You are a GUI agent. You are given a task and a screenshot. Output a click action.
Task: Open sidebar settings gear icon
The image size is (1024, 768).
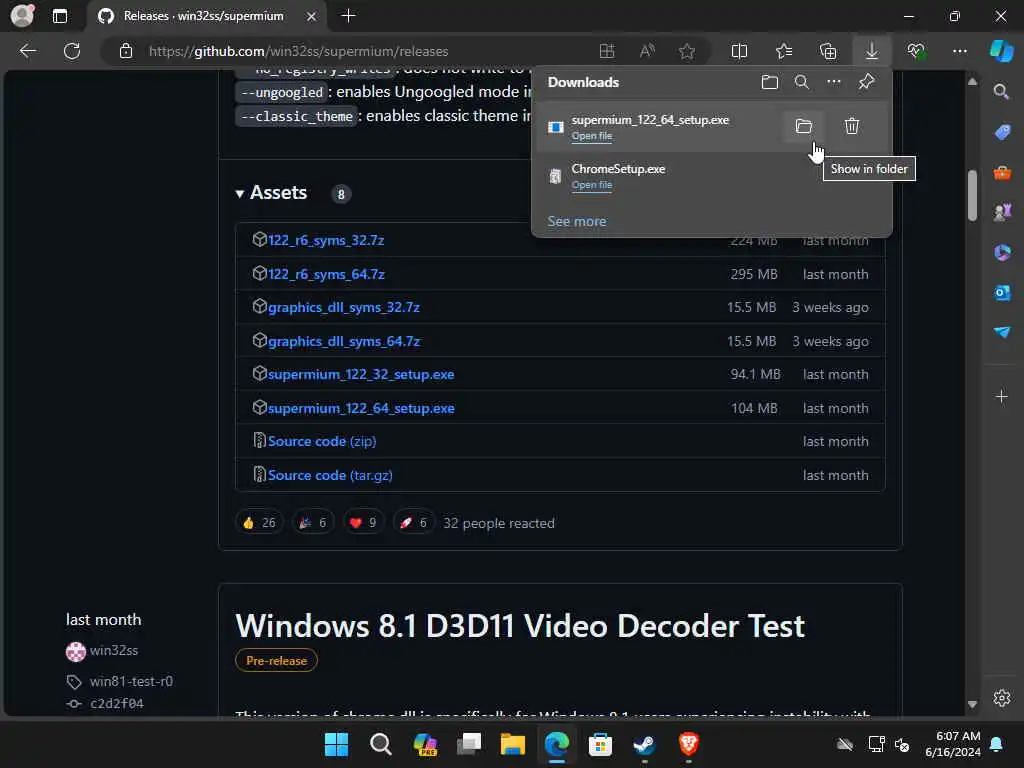tap(1002, 698)
